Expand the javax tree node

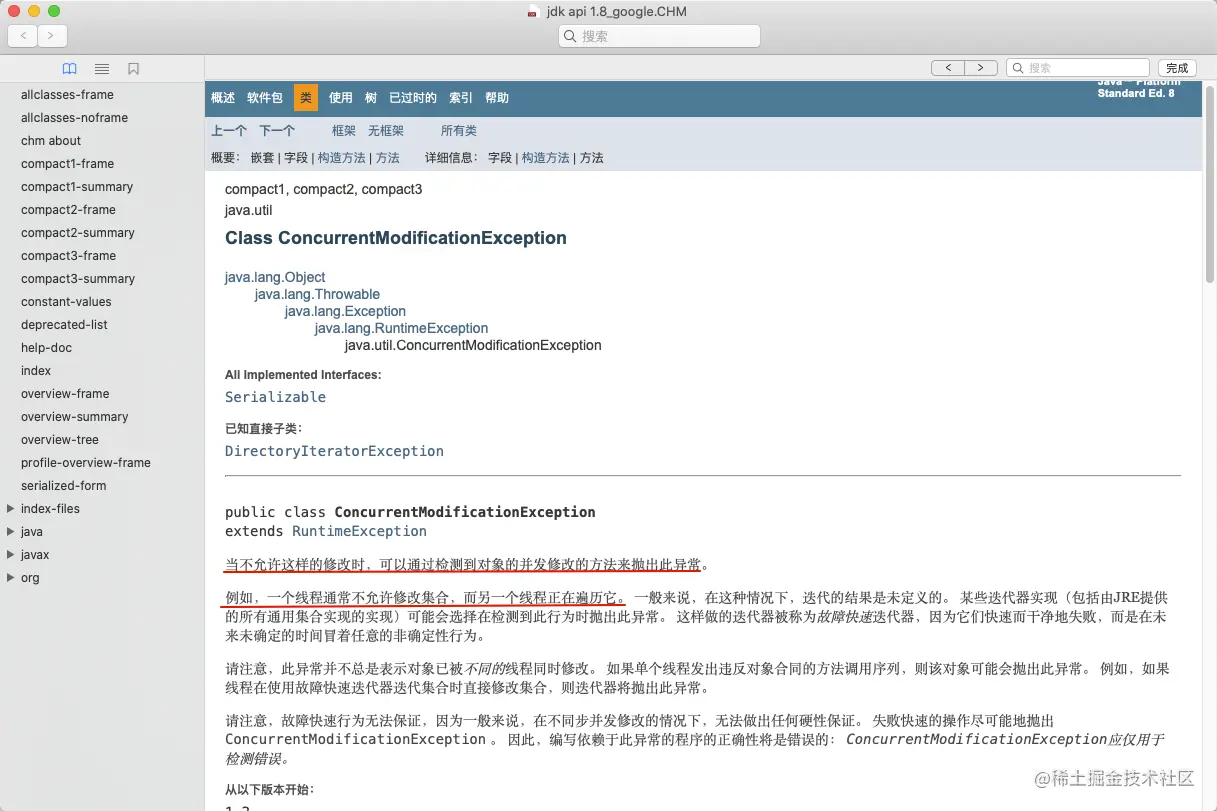[10, 555]
